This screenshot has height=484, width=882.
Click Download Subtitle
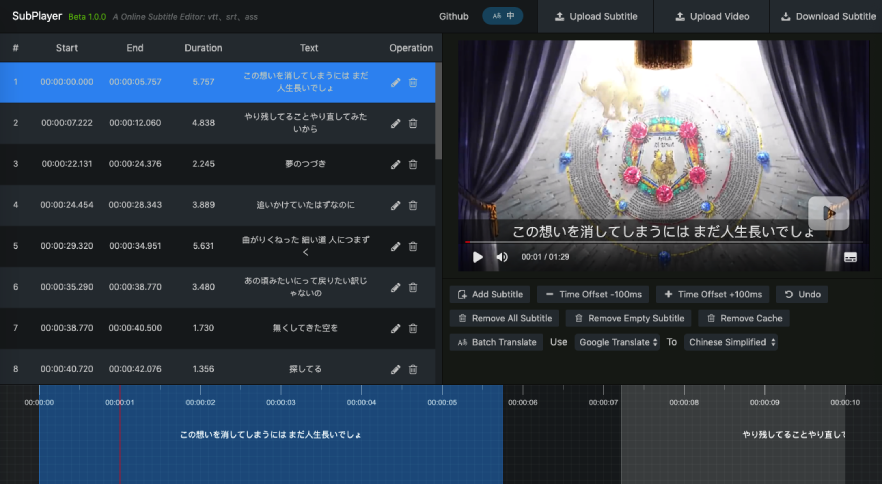coord(827,16)
